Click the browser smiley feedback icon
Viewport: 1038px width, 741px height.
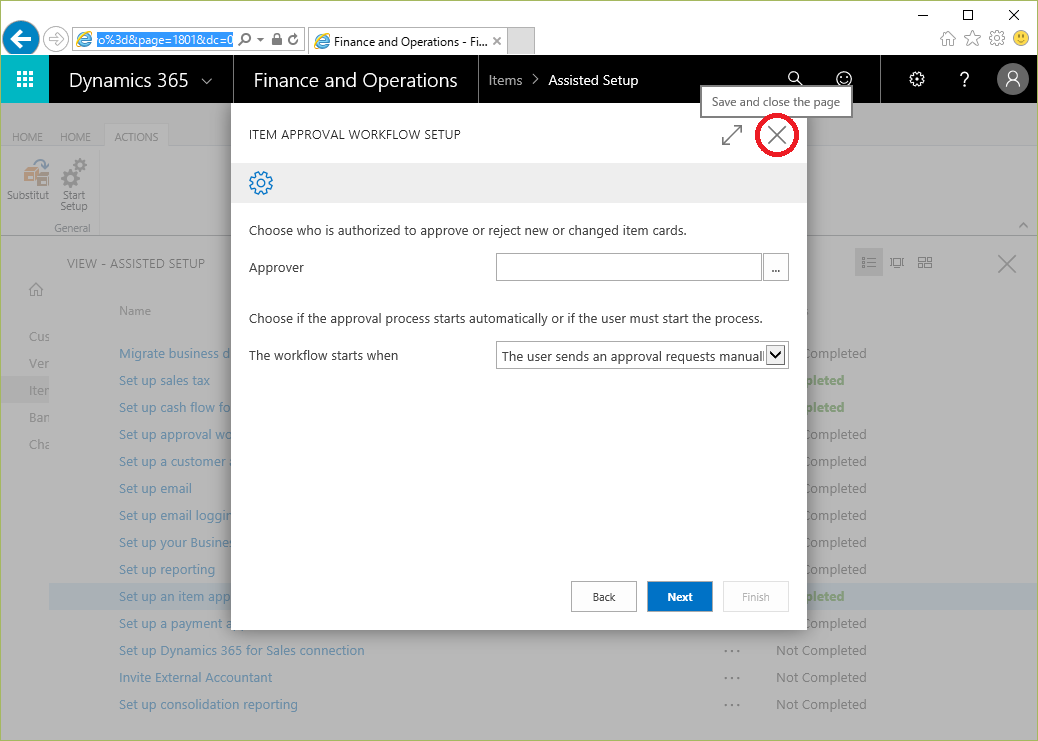(1021, 38)
